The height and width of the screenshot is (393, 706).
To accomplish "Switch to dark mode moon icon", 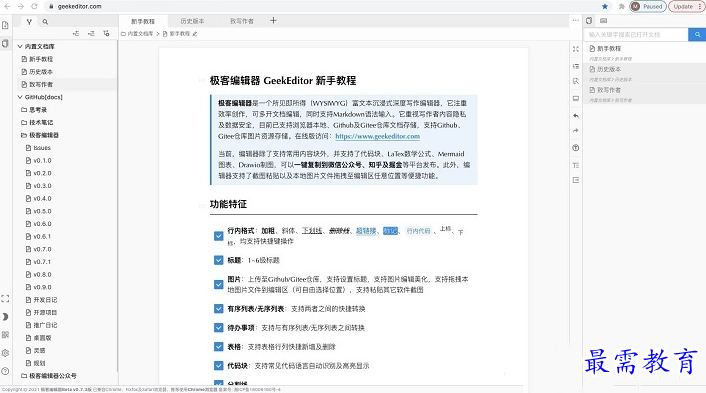I will click(x=5, y=316).
